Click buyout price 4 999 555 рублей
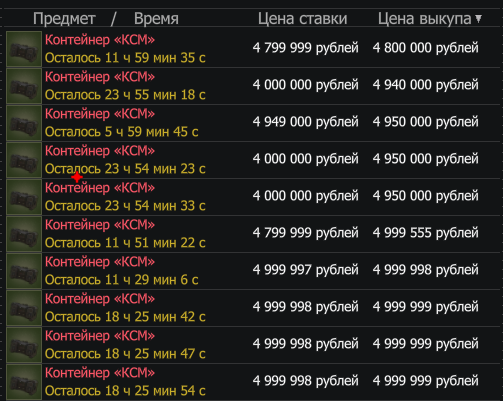The height and width of the screenshot is (401, 503). (425, 233)
